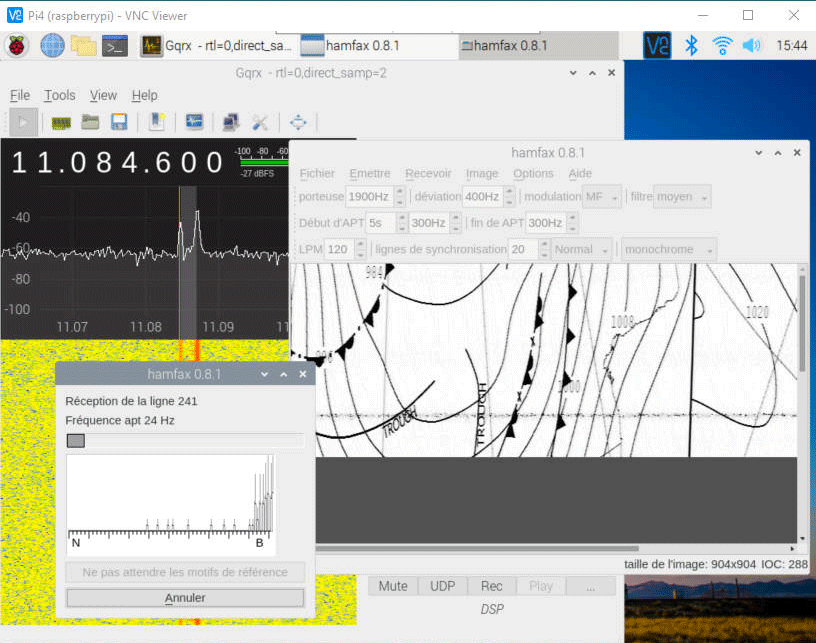816x643 pixels.
Task: Expand the monochrome color mode dropdown
Action: (x=669, y=249)
